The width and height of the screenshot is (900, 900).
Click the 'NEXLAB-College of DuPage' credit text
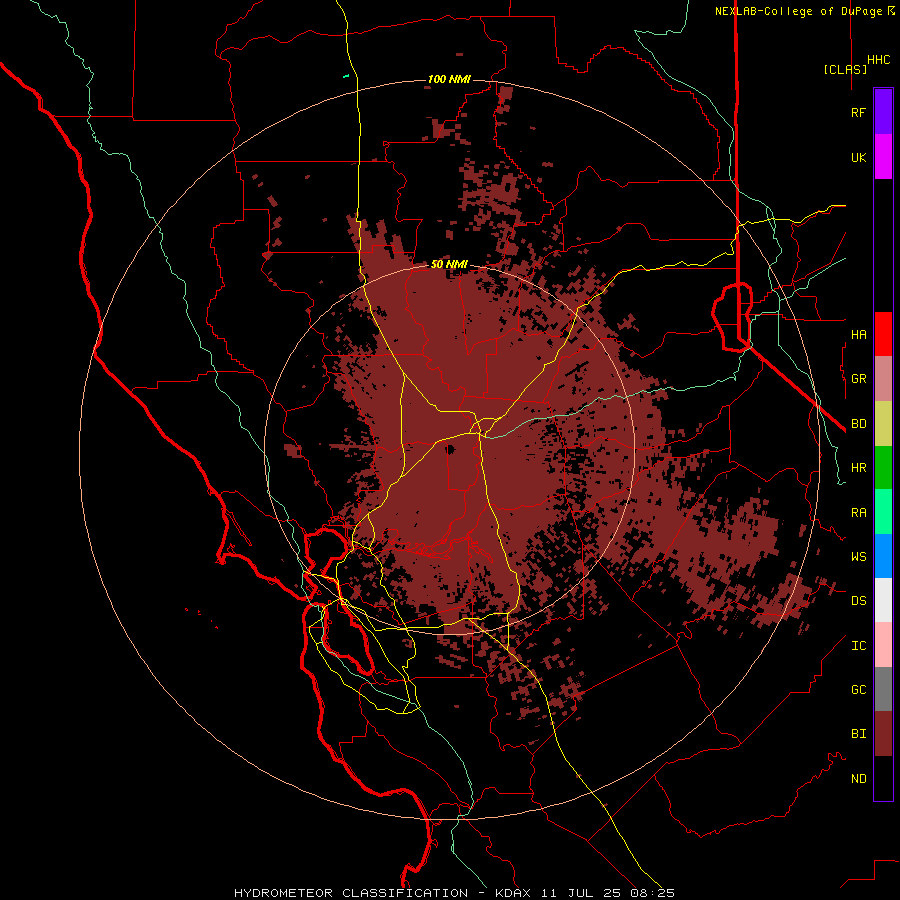point(800,11)
